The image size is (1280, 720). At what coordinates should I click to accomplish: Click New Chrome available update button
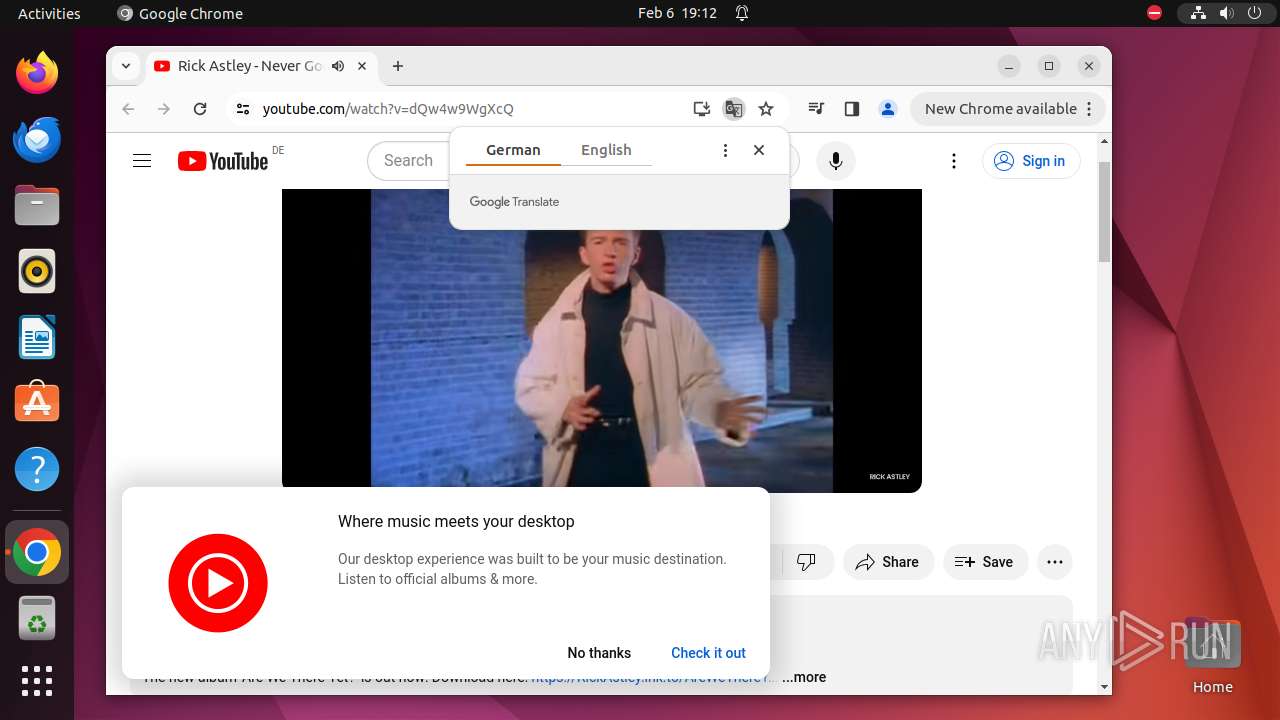click(1007, 109)
